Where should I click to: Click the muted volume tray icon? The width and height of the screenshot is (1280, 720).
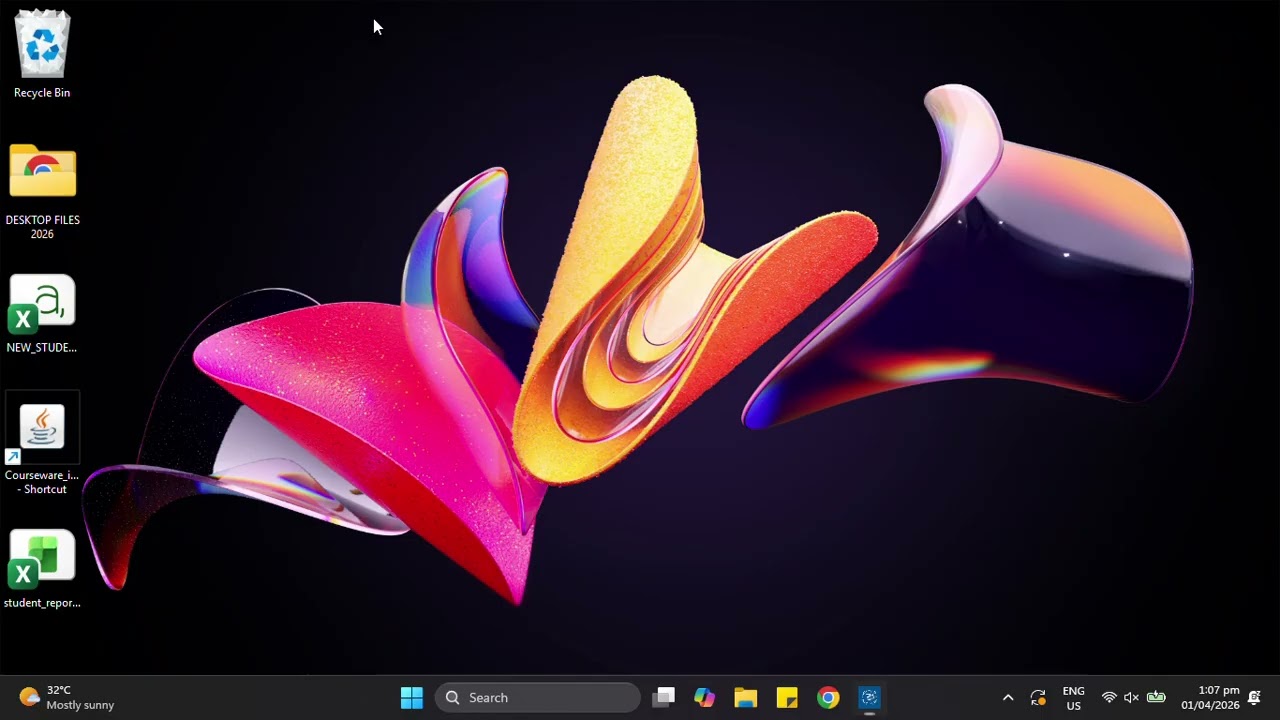click(x=1132, y=698)
